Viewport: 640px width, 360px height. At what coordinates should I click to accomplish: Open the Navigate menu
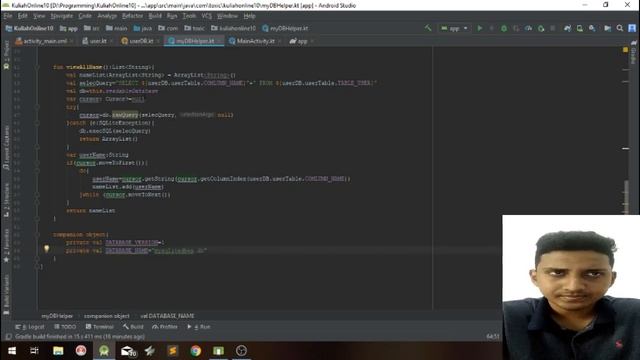(x=62, y=16)
